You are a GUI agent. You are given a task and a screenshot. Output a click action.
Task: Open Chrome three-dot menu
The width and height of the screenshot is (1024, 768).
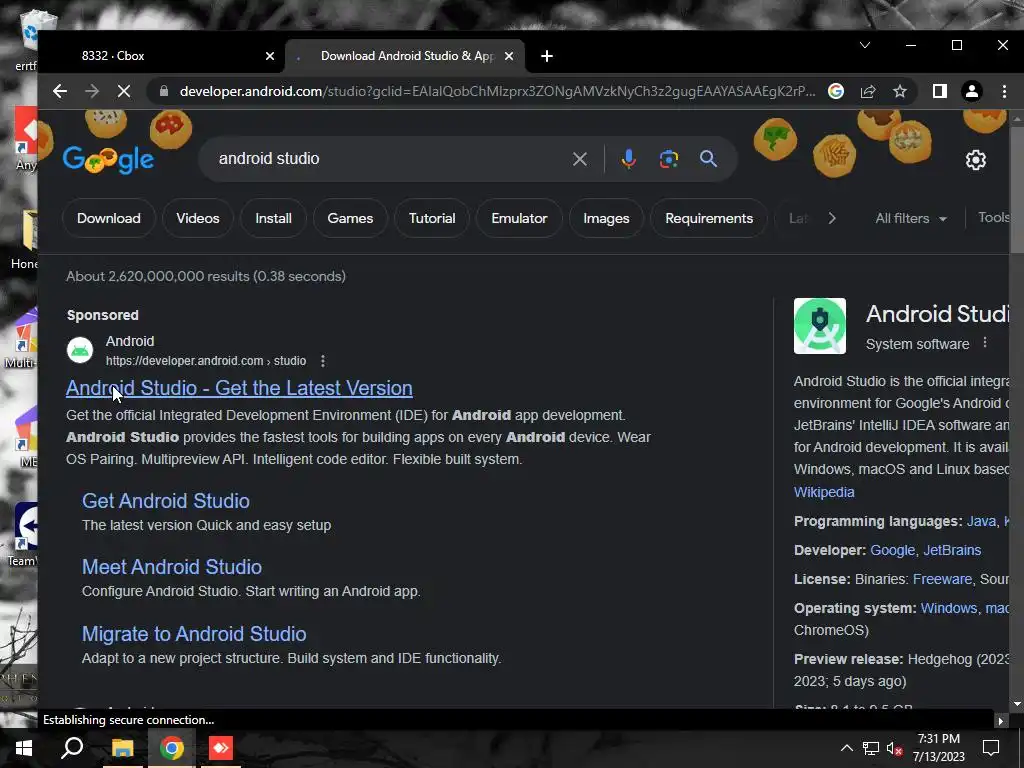click(x=1004, y=91)
